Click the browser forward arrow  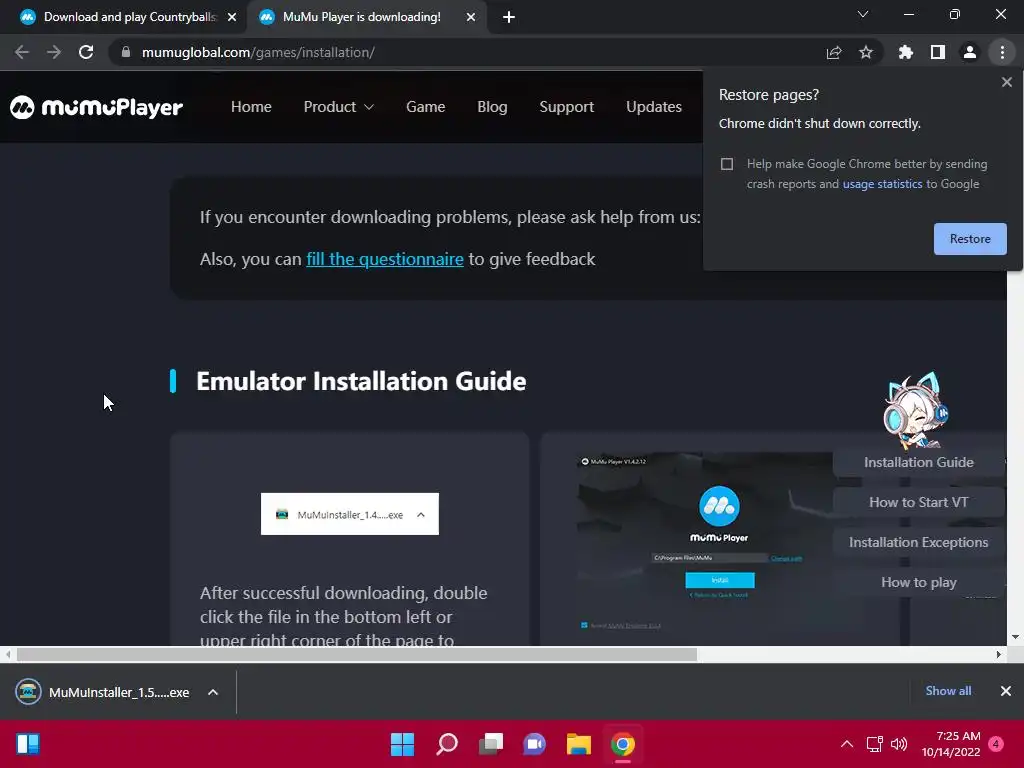[54, 52]
